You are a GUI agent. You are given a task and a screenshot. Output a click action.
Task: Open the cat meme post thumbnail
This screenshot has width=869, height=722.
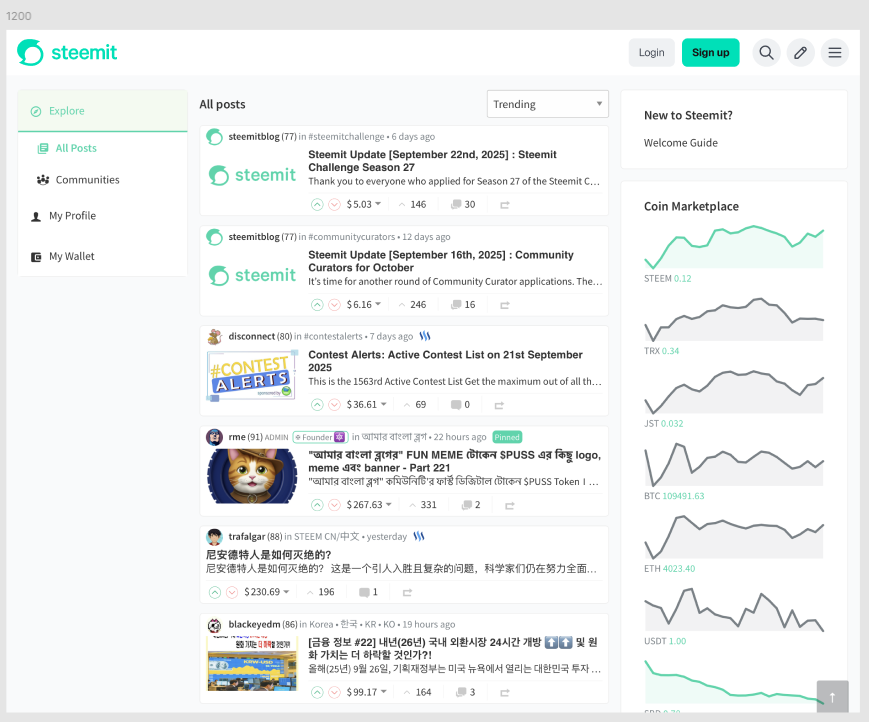point(252,476)
